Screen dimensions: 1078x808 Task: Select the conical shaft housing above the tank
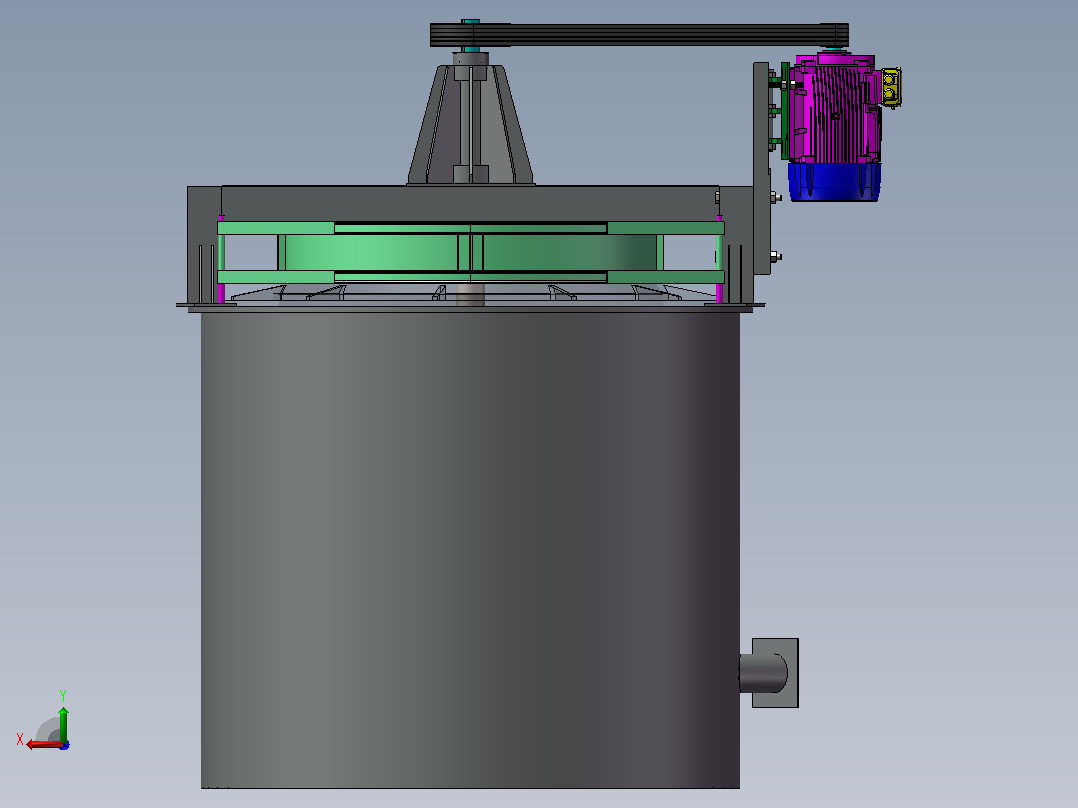(470, 125)
